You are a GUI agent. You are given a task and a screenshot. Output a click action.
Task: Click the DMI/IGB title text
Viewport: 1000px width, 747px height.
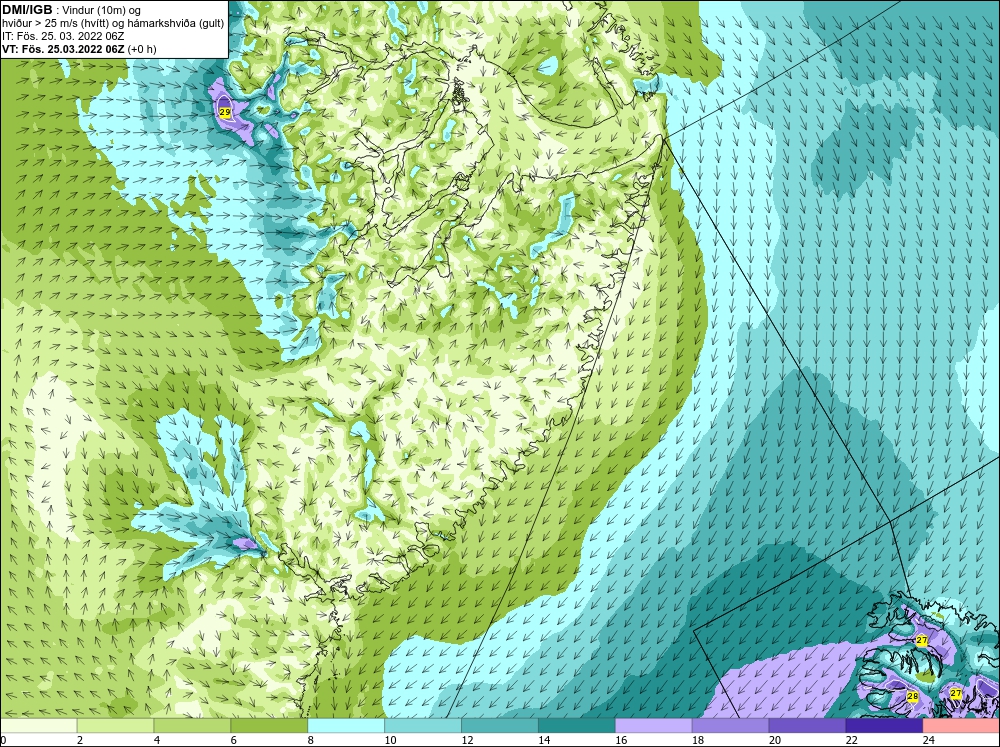pyautogui.click(x=27, y=10)
